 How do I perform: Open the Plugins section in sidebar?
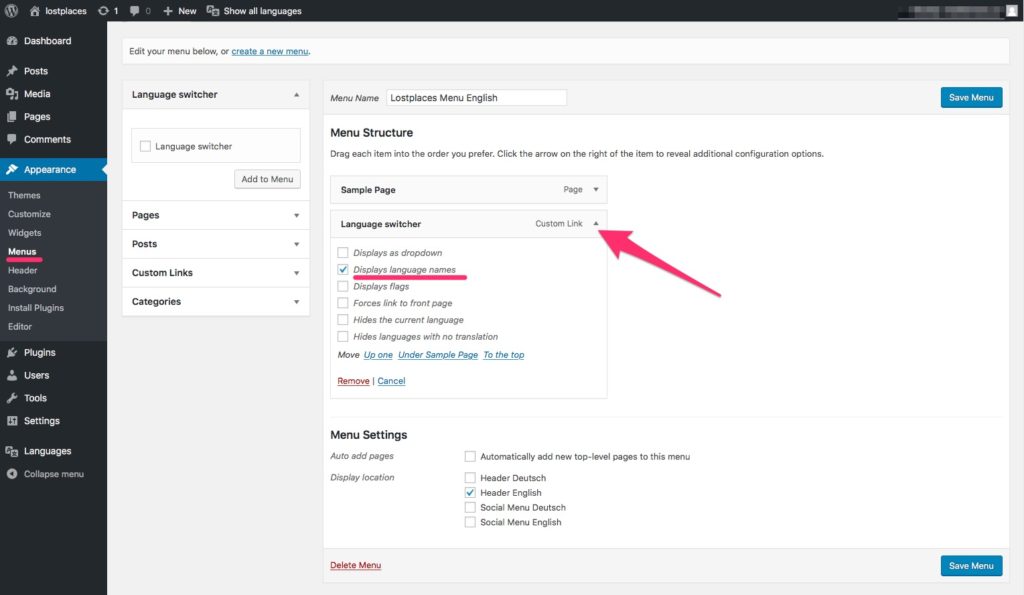[x=39, y=352]
